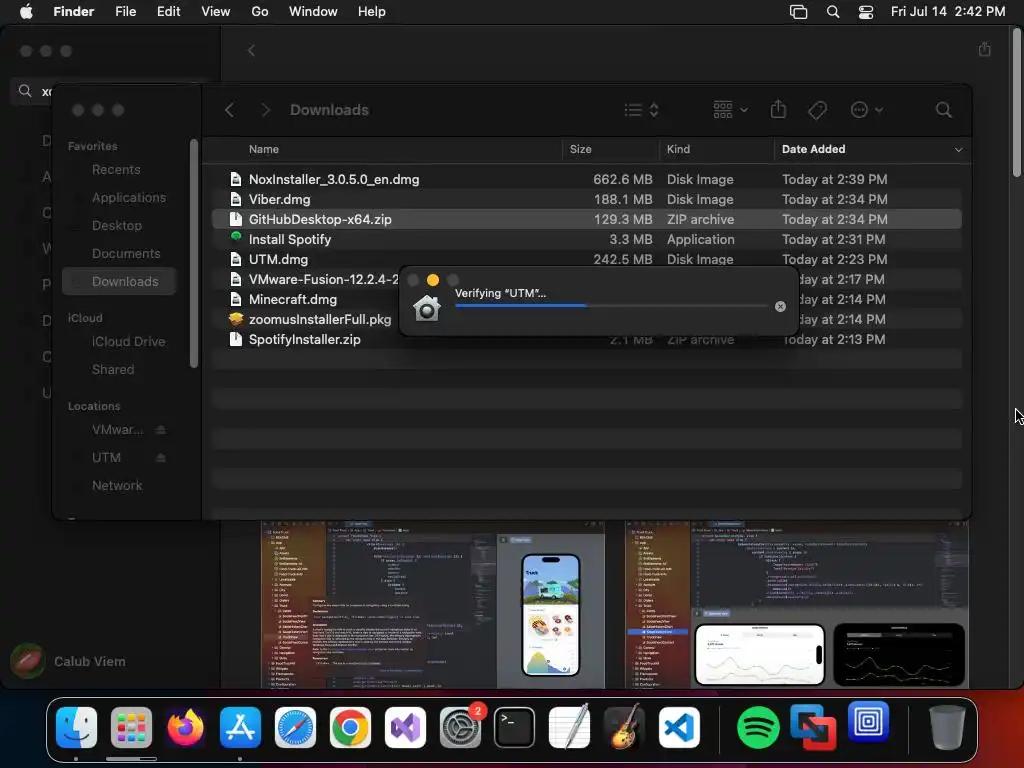
Task: Open Visual Studio purple dock icon
Action: 405,727
